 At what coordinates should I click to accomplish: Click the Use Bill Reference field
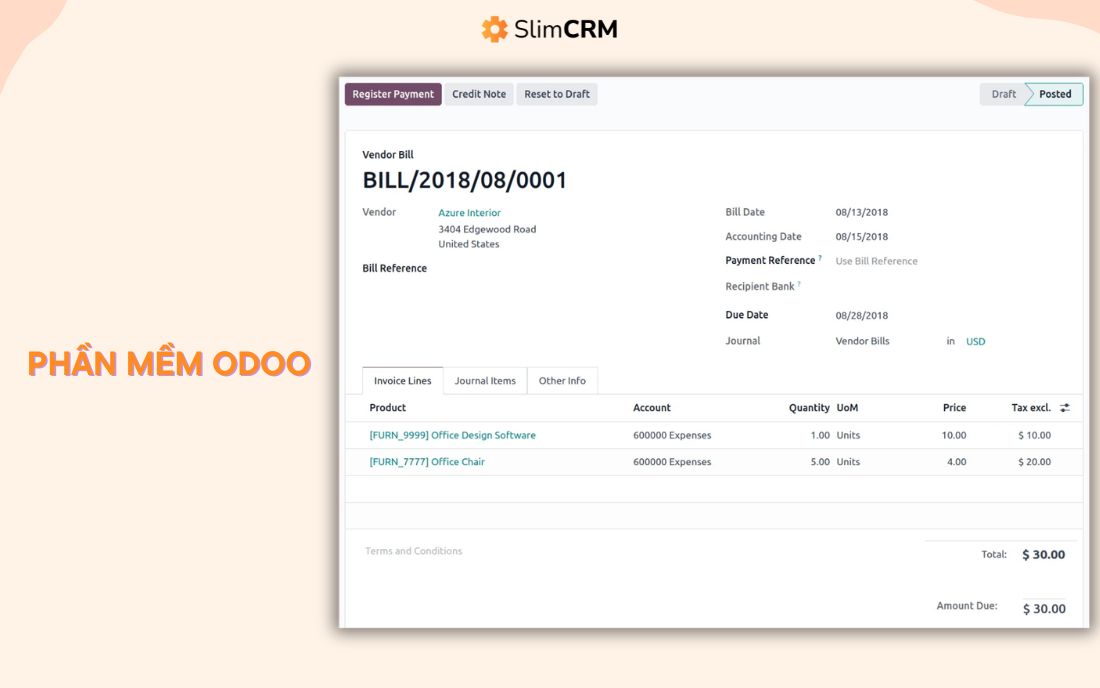(x=876, y=261)
